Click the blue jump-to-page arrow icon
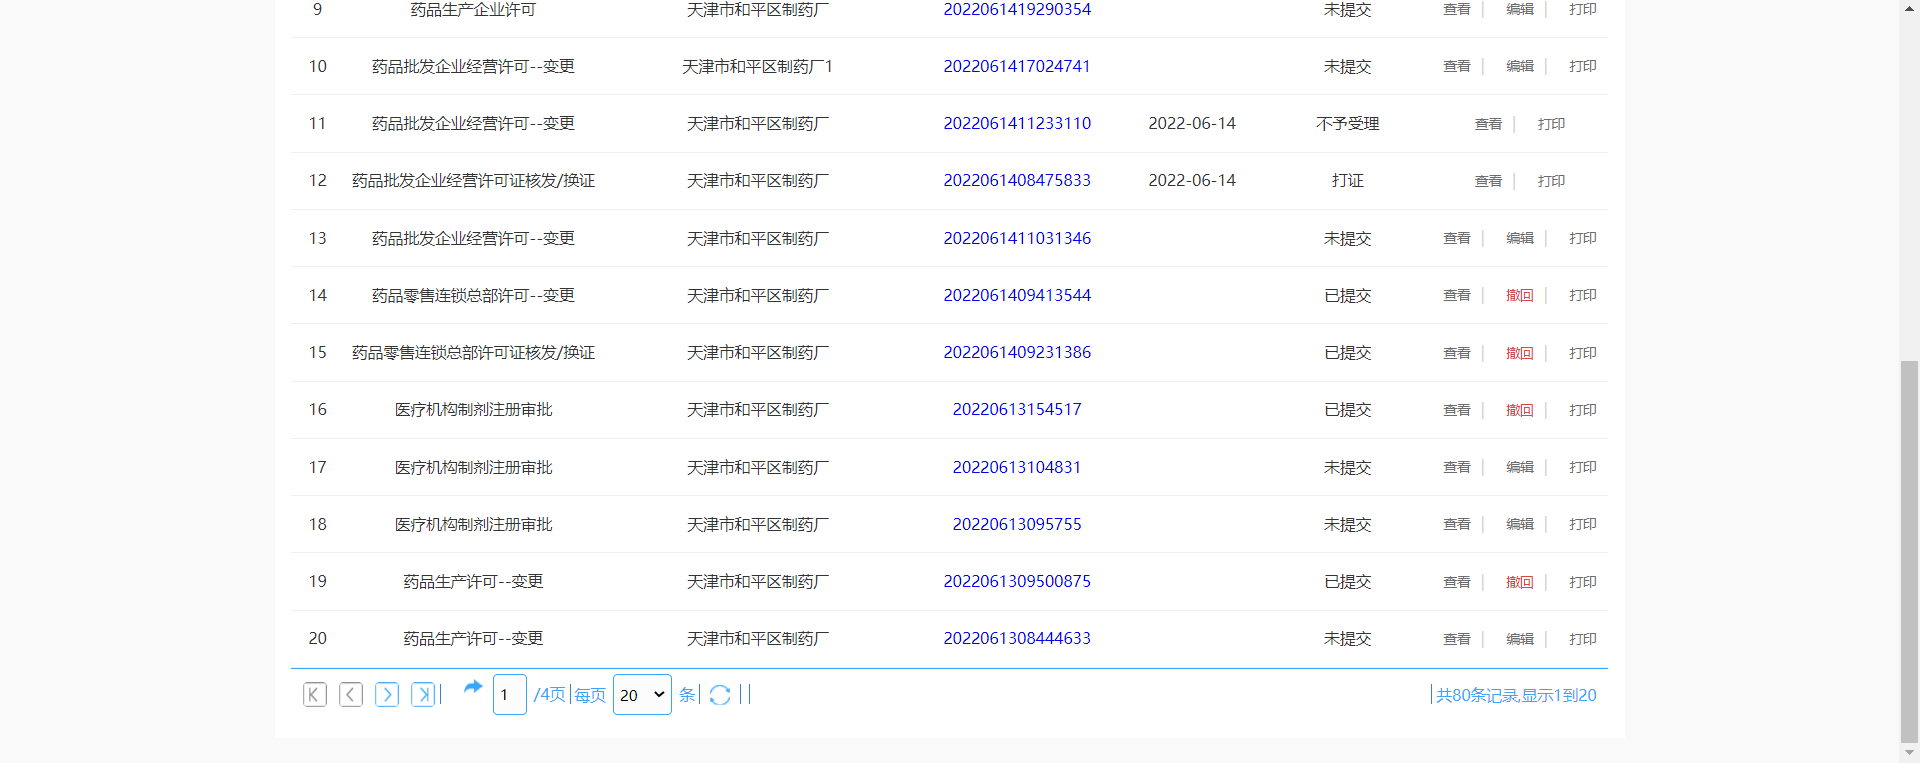1920x763 pixels. coord(473,688)
